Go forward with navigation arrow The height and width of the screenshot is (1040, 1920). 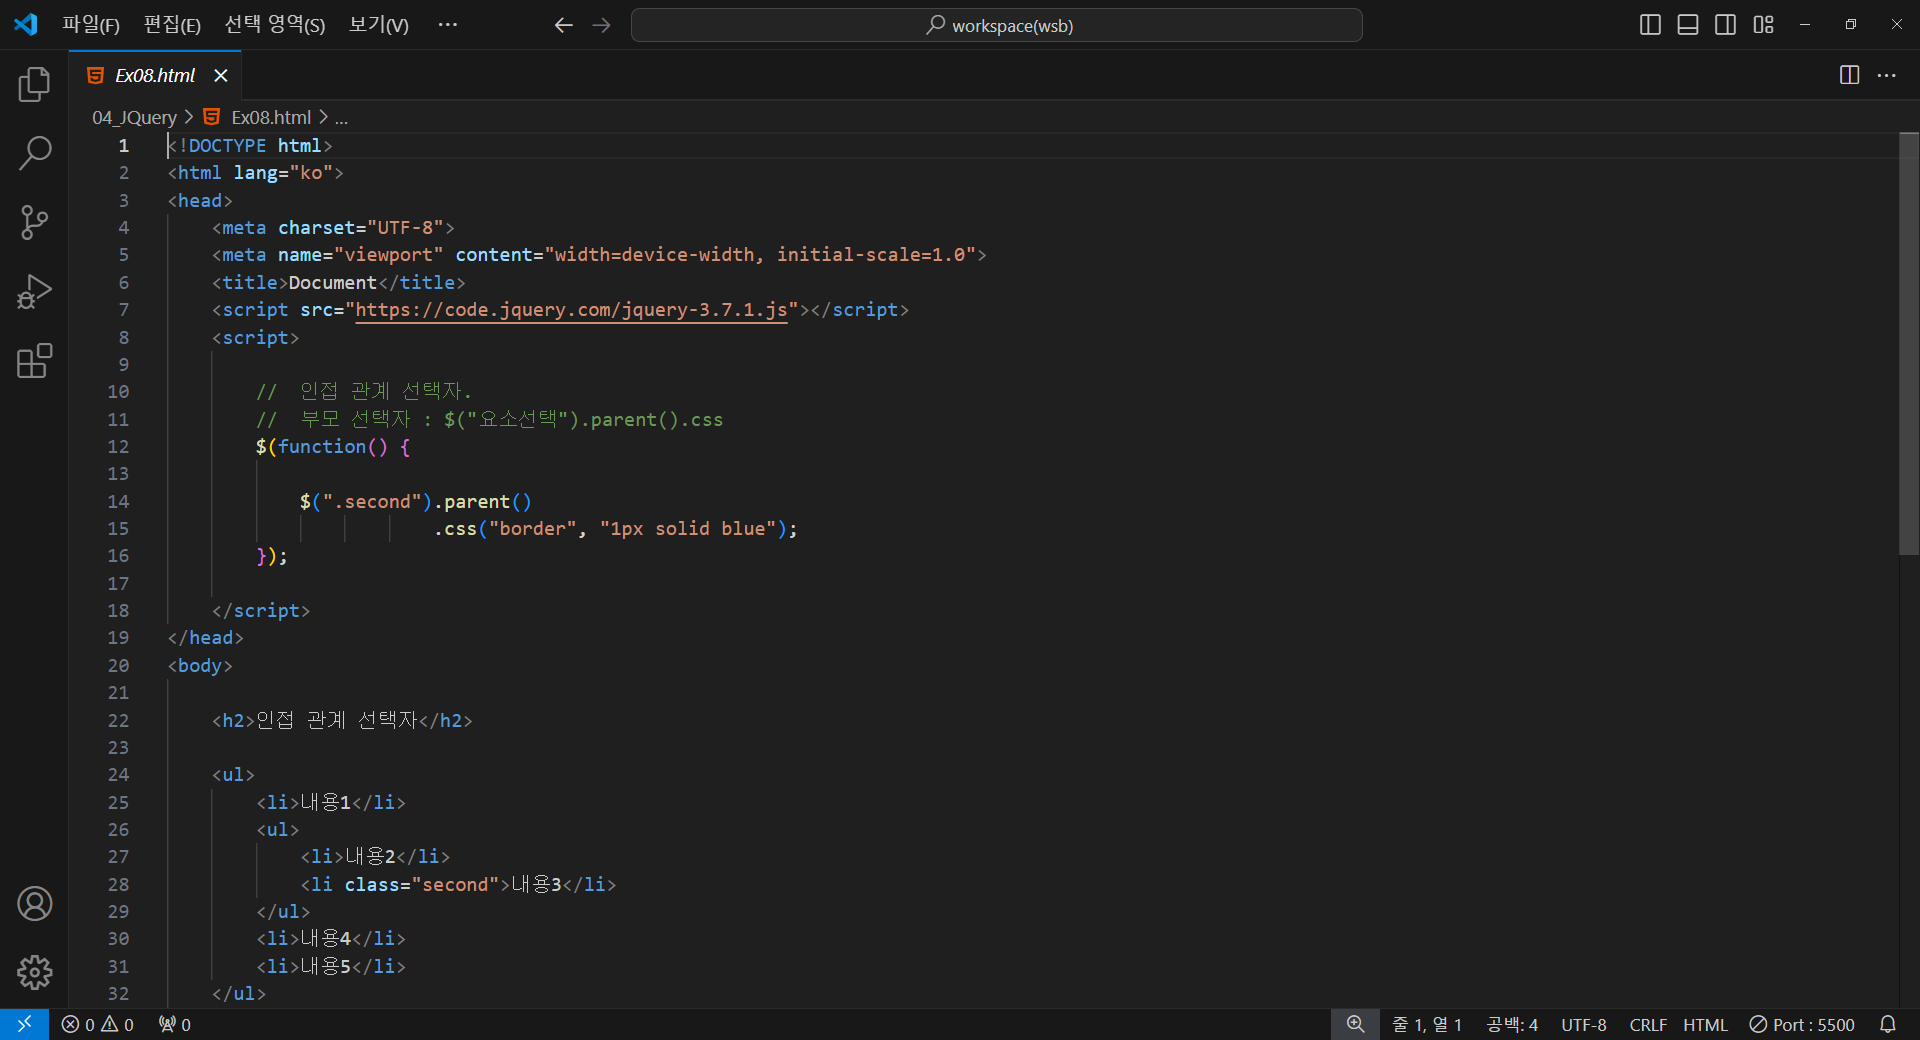(601, 25)
